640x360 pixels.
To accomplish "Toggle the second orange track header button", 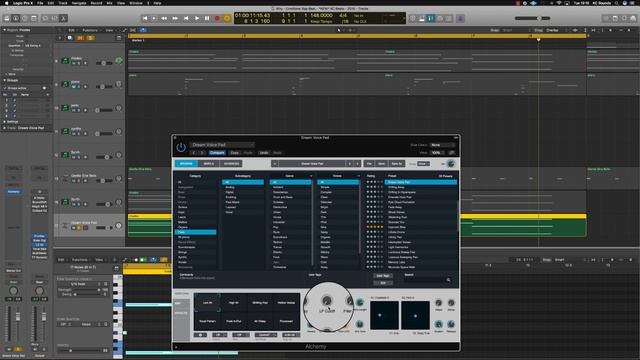I will coord(90,38).
